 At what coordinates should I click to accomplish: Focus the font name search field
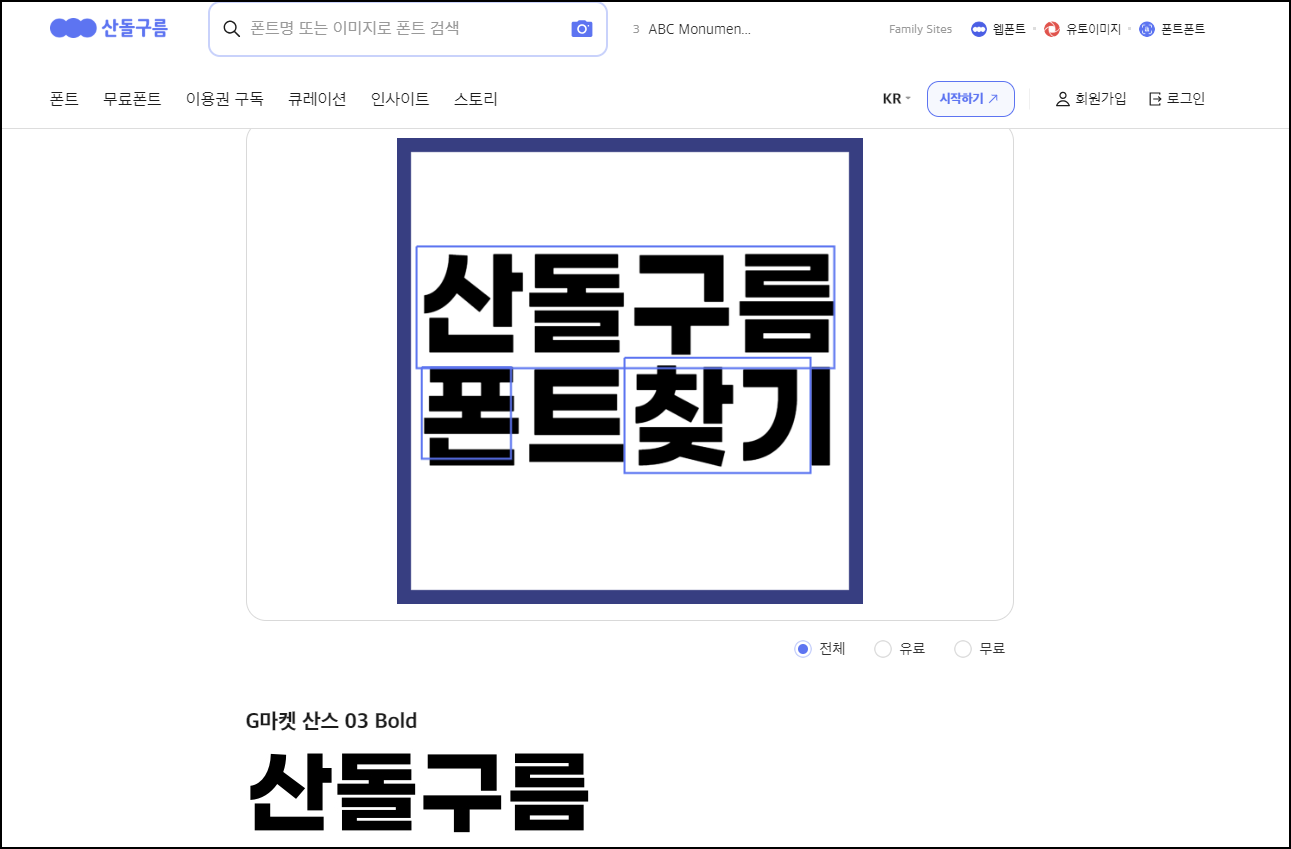click(x=408, y=29)
